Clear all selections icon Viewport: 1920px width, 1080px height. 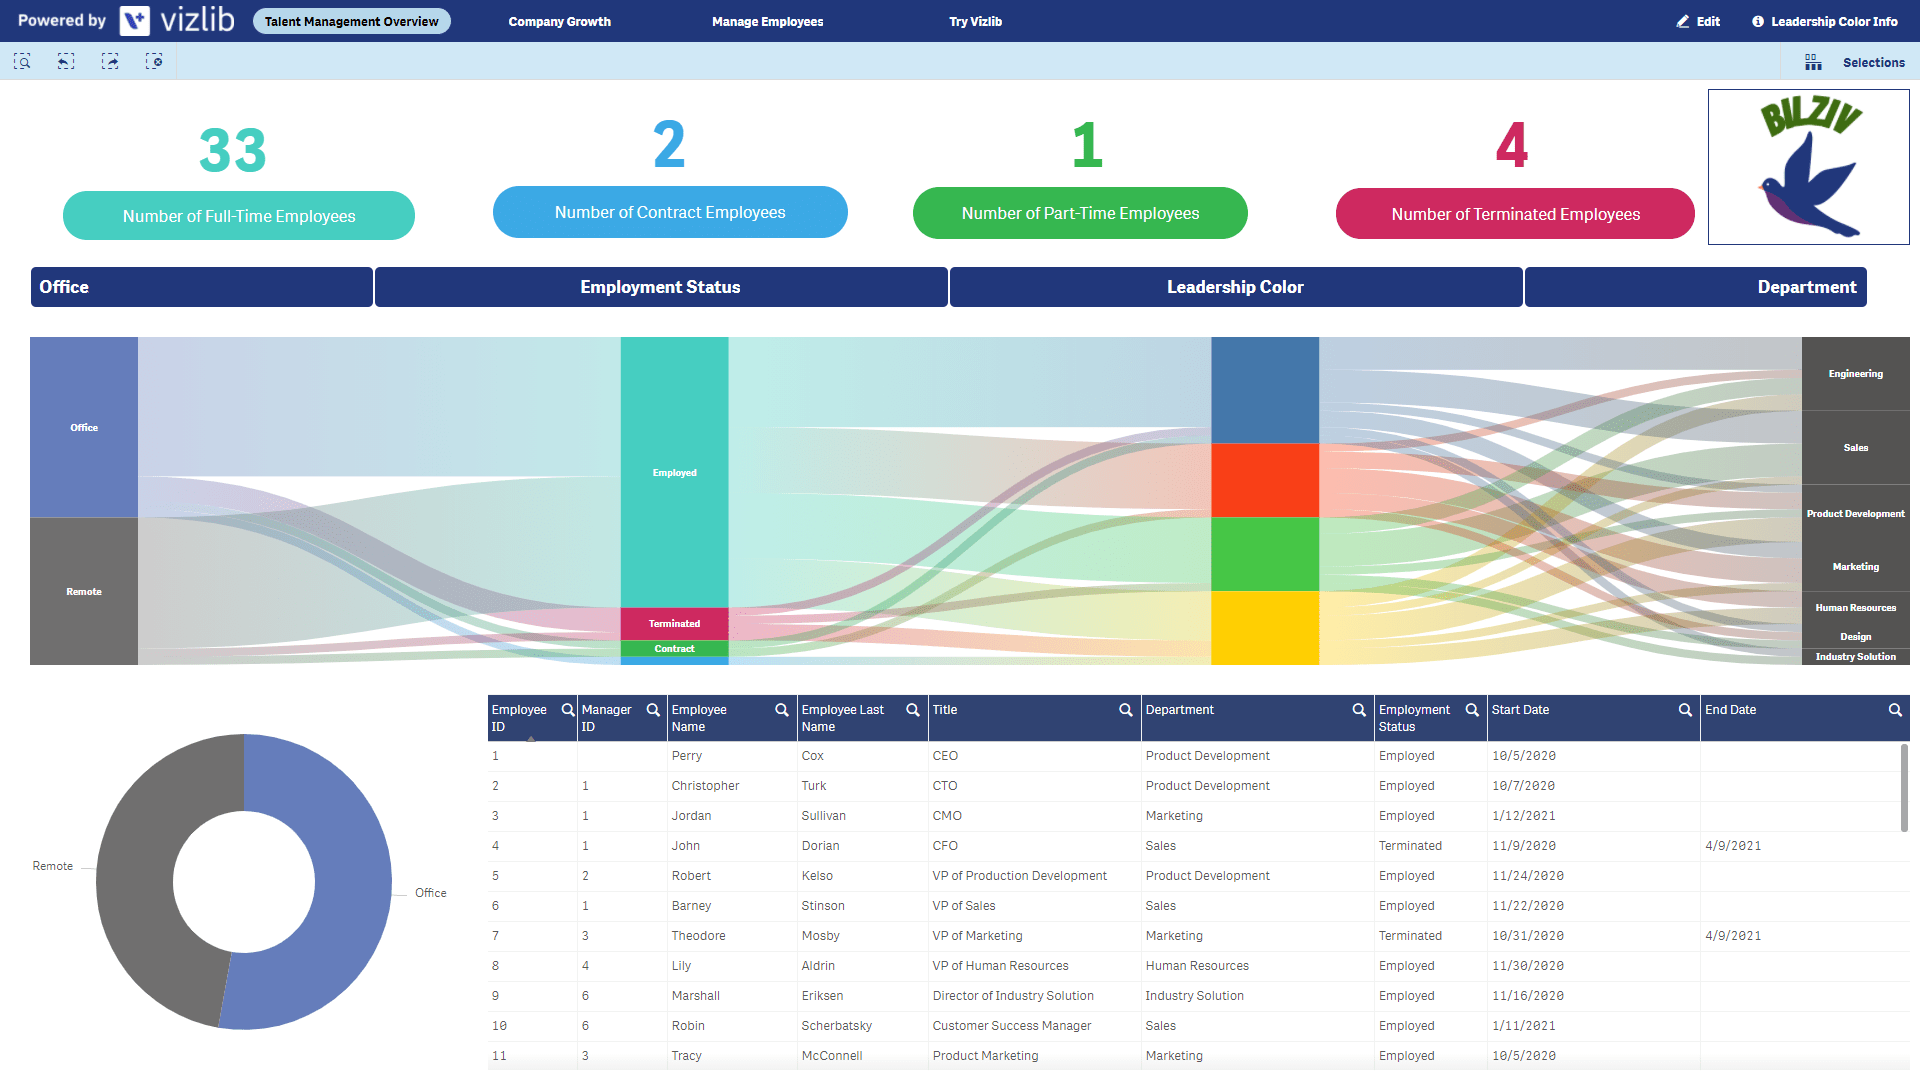point(154,62)
